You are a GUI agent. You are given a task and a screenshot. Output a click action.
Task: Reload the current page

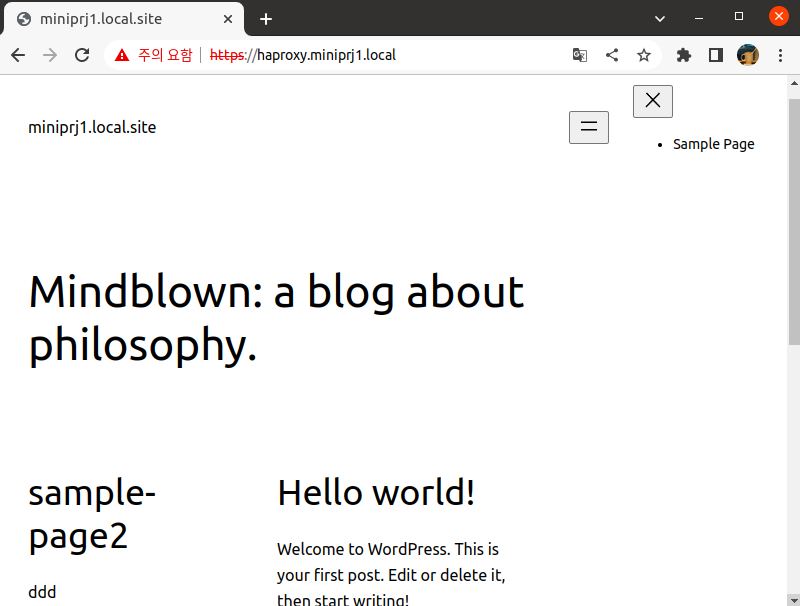click(82, 55)
